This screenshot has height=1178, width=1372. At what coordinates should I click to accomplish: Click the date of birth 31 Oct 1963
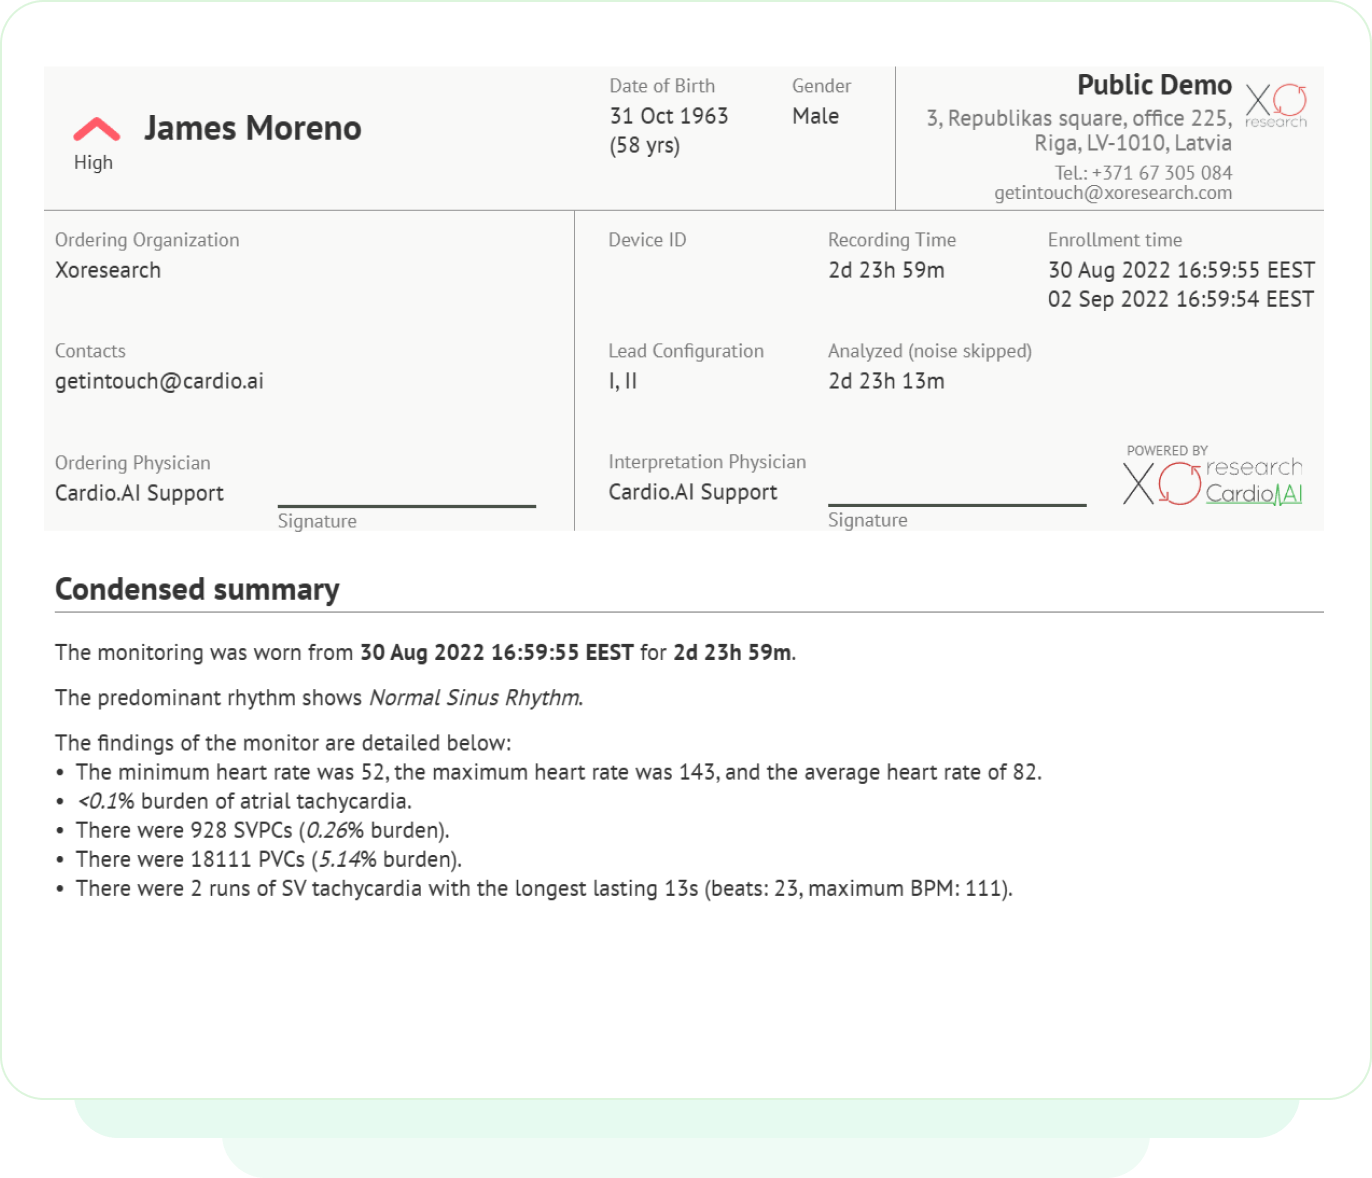tap(668, 116)
